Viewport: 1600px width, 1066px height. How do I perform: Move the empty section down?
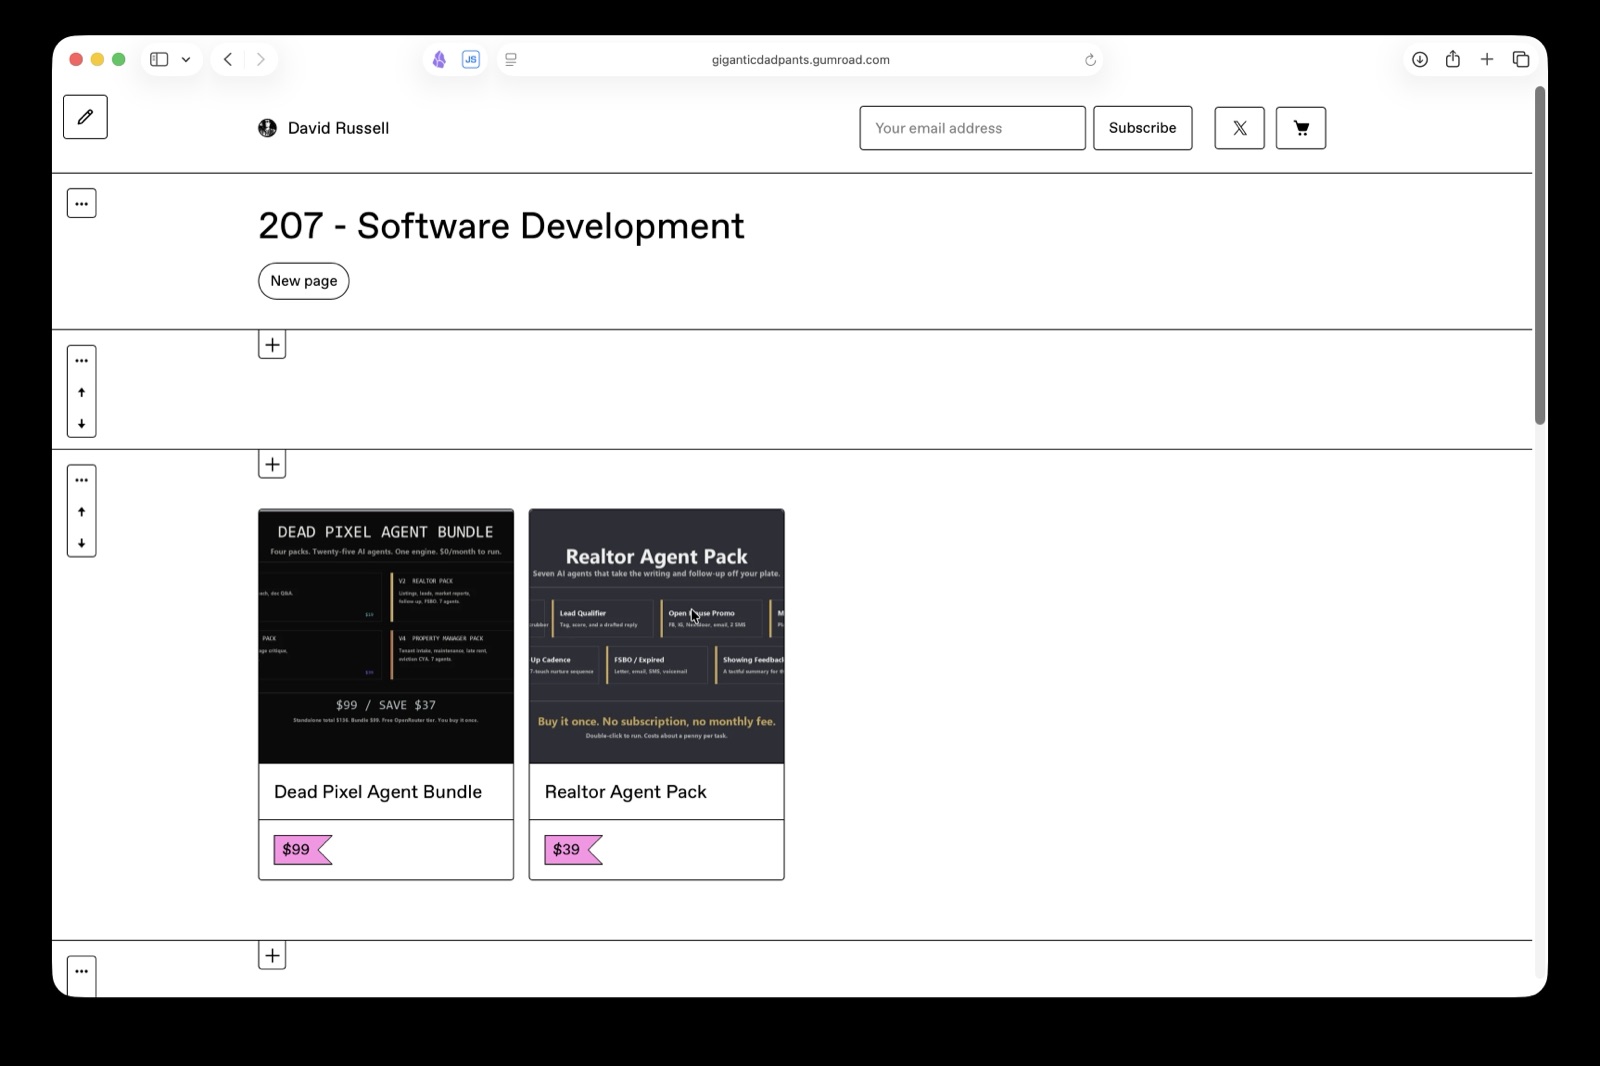82,423
